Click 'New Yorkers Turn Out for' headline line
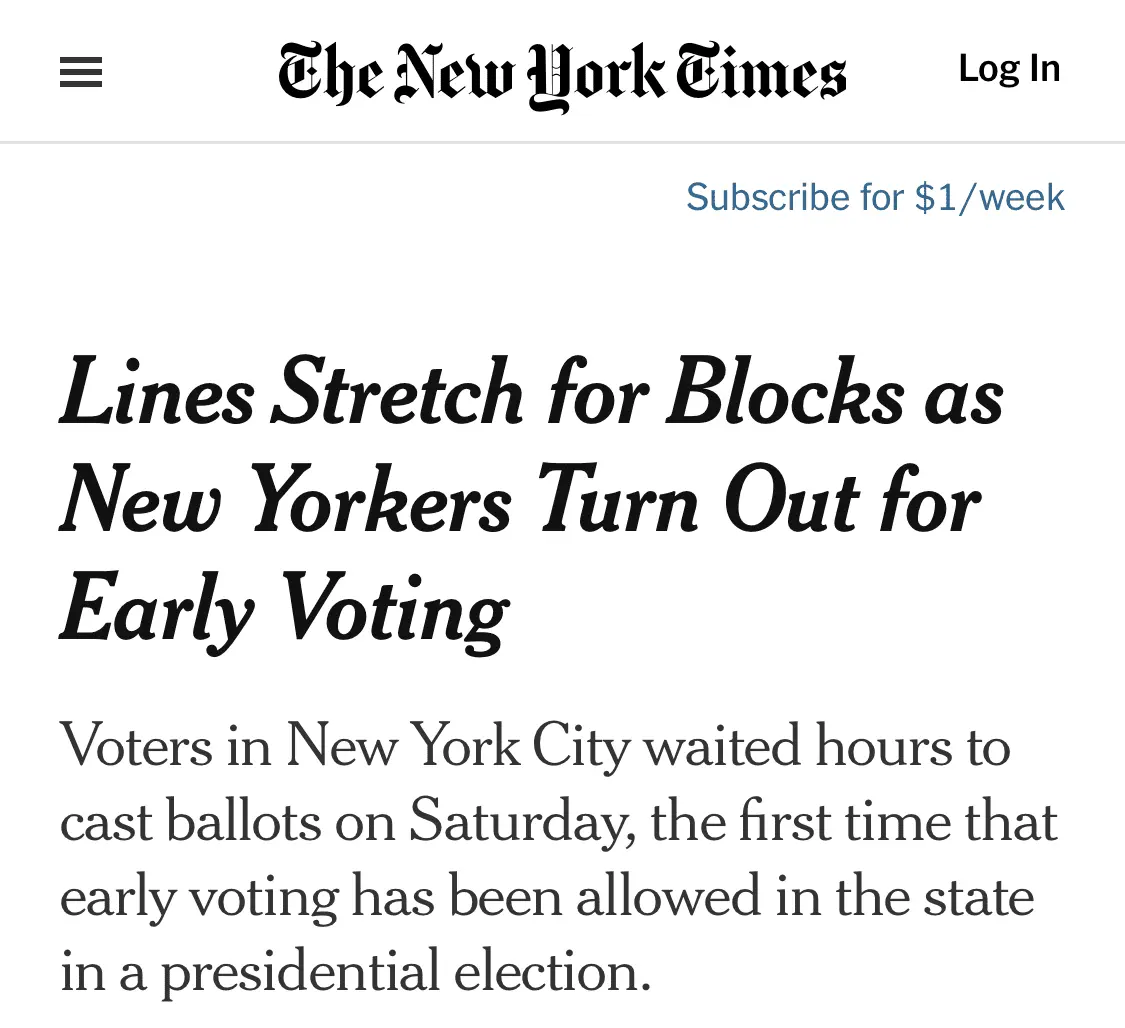Image resolution: width=1125 pixels, height=1028 pixels. click(x=520, y=502)
